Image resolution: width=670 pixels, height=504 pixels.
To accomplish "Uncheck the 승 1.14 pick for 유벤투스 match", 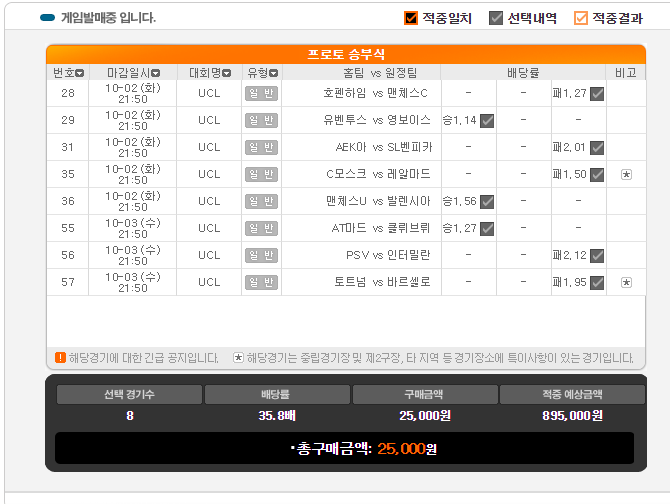I will 487,120.
